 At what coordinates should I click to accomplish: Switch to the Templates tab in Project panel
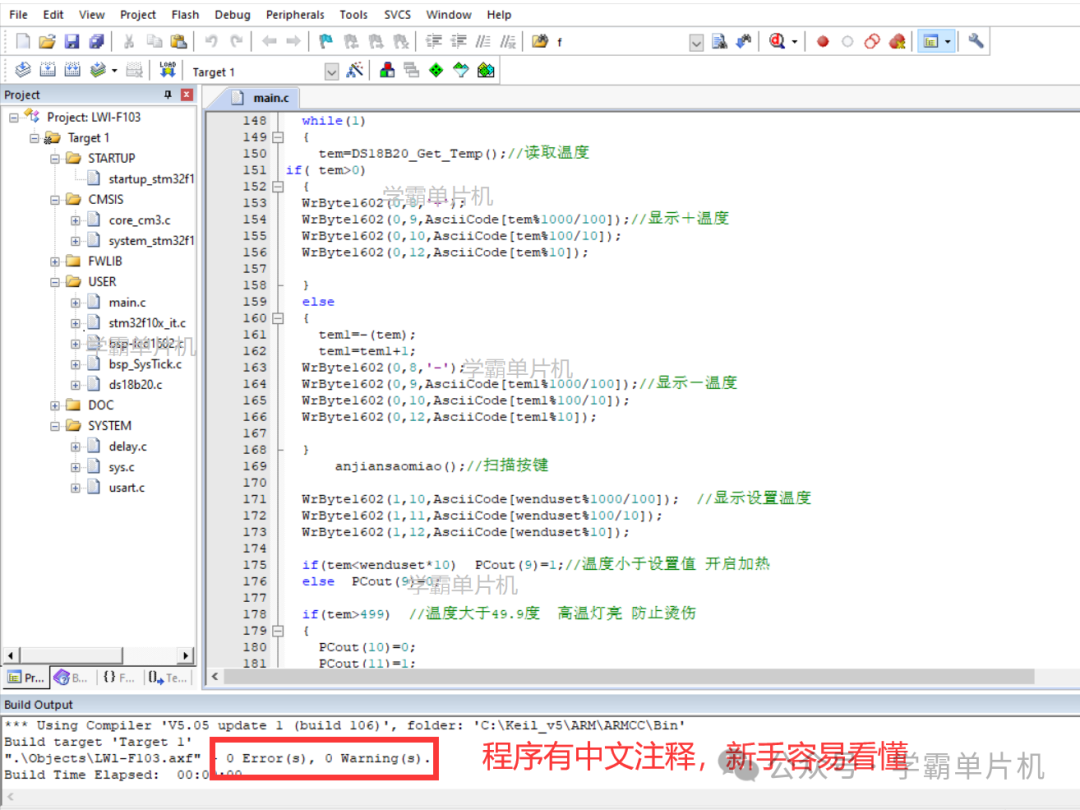pyautogui.click(x=167, y=678)
